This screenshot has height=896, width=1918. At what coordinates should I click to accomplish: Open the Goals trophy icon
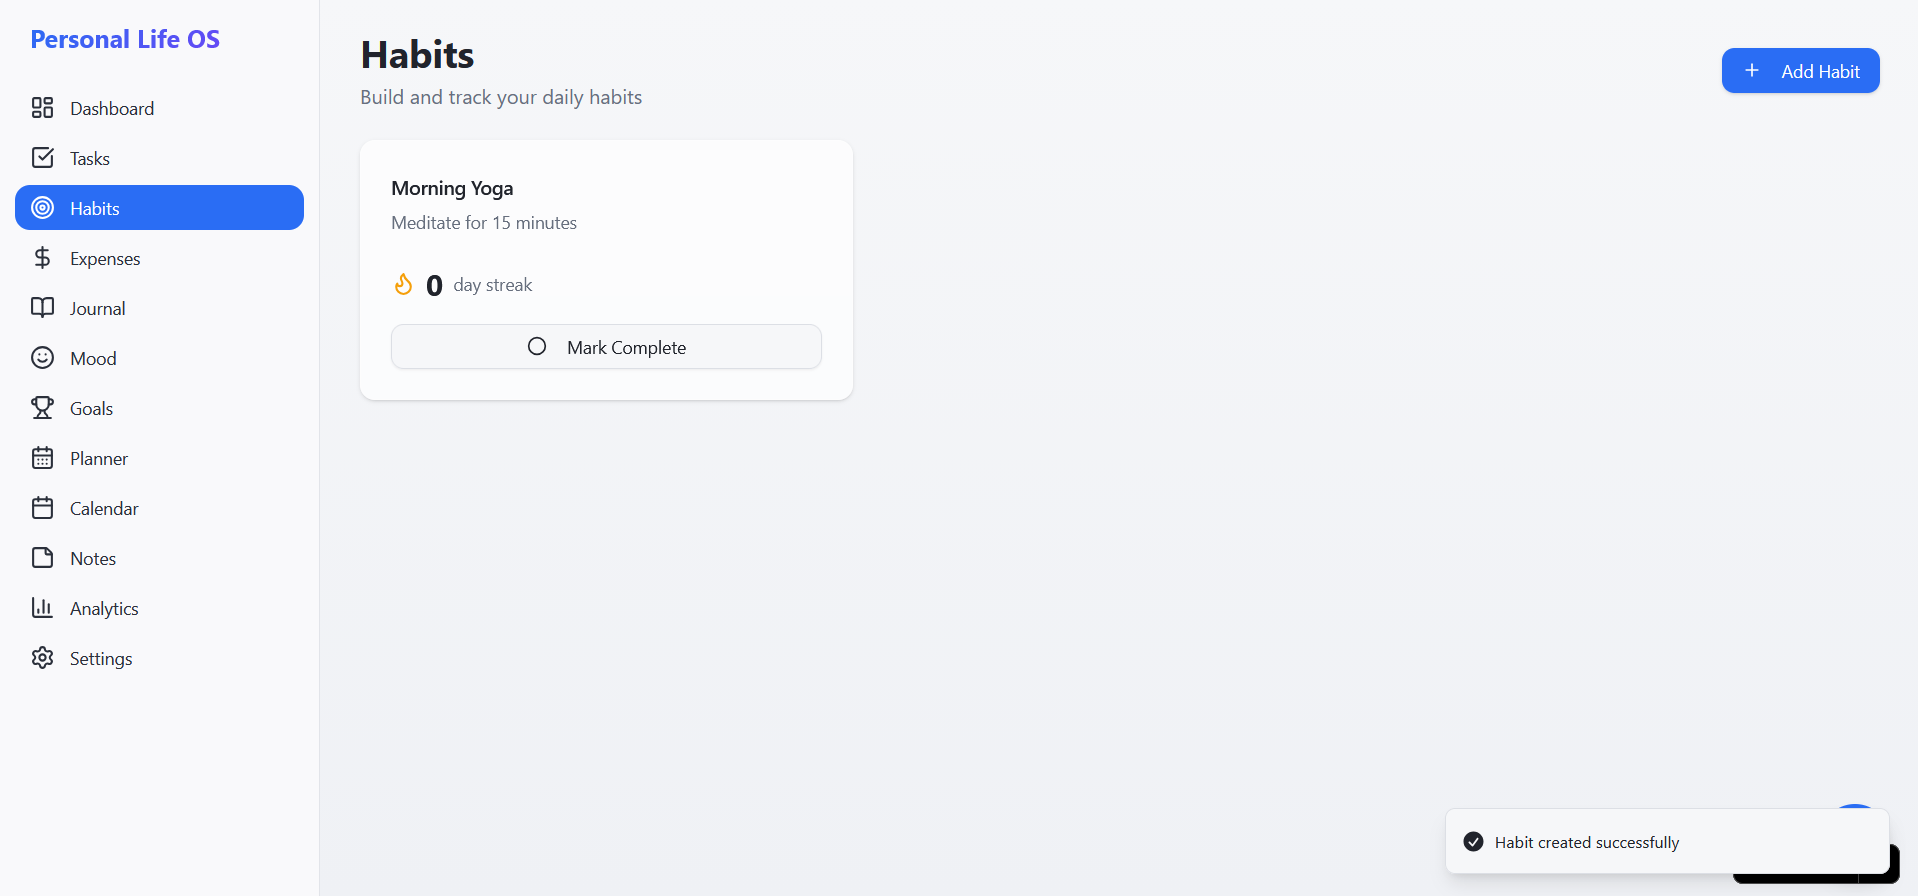coord(42,408)
